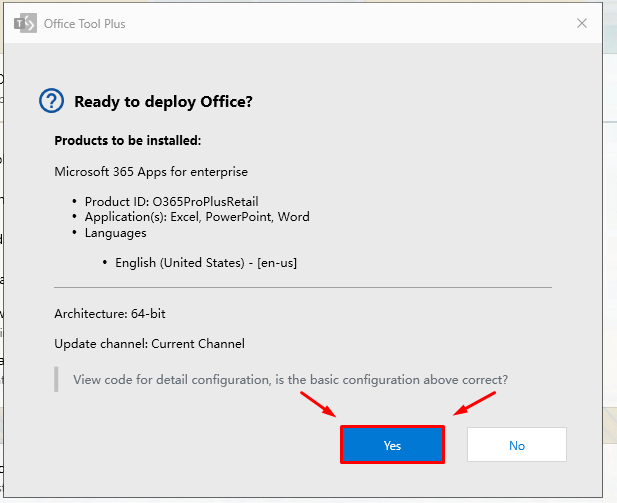Screen dimensions: 617x503
Task: Click the Update channel: Current Channel text
Action: pos(149,343)
